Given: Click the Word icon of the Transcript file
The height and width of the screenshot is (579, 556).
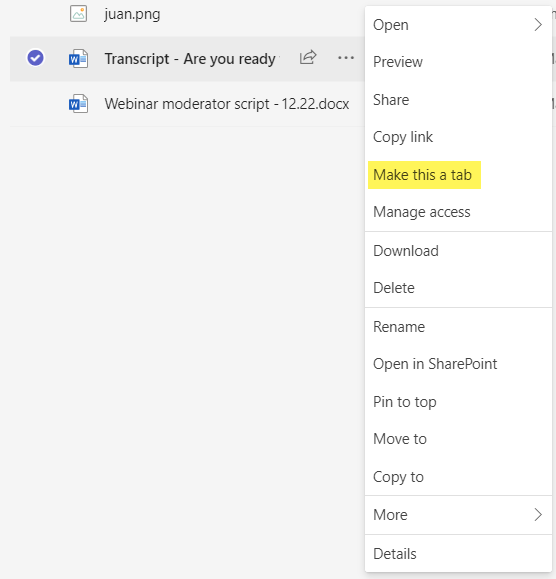Looking at the screenshot, I should coord(78,59).
